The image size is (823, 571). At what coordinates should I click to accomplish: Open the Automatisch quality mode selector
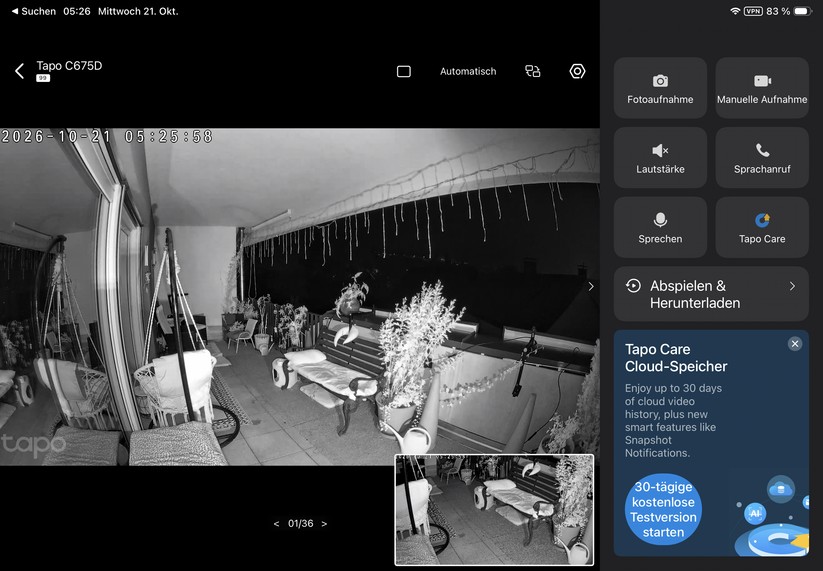click(468, 71)
